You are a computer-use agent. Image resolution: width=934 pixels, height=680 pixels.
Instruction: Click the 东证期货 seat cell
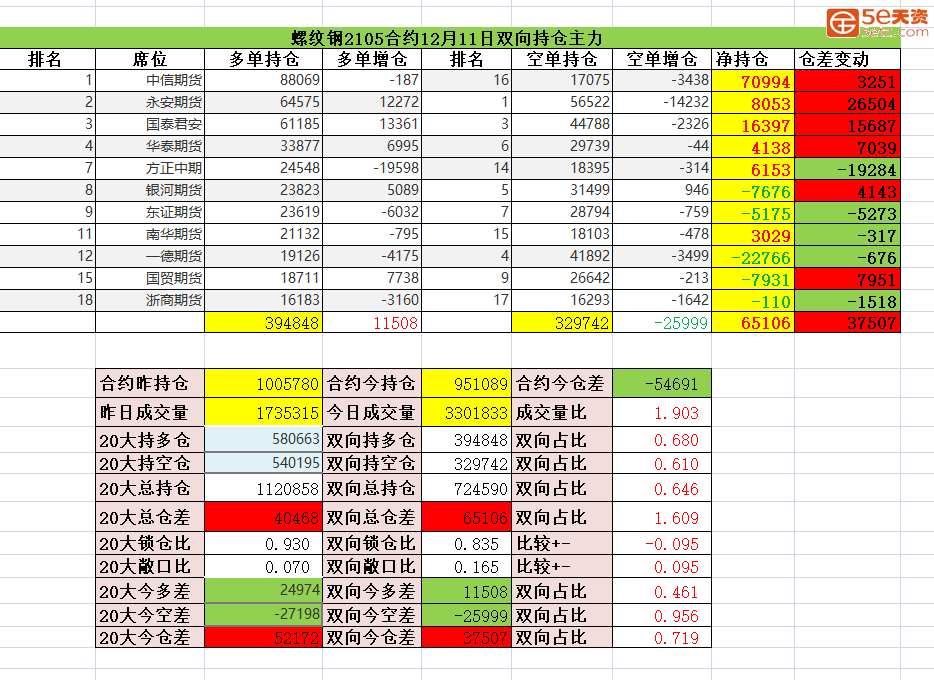tap(150, 213)
